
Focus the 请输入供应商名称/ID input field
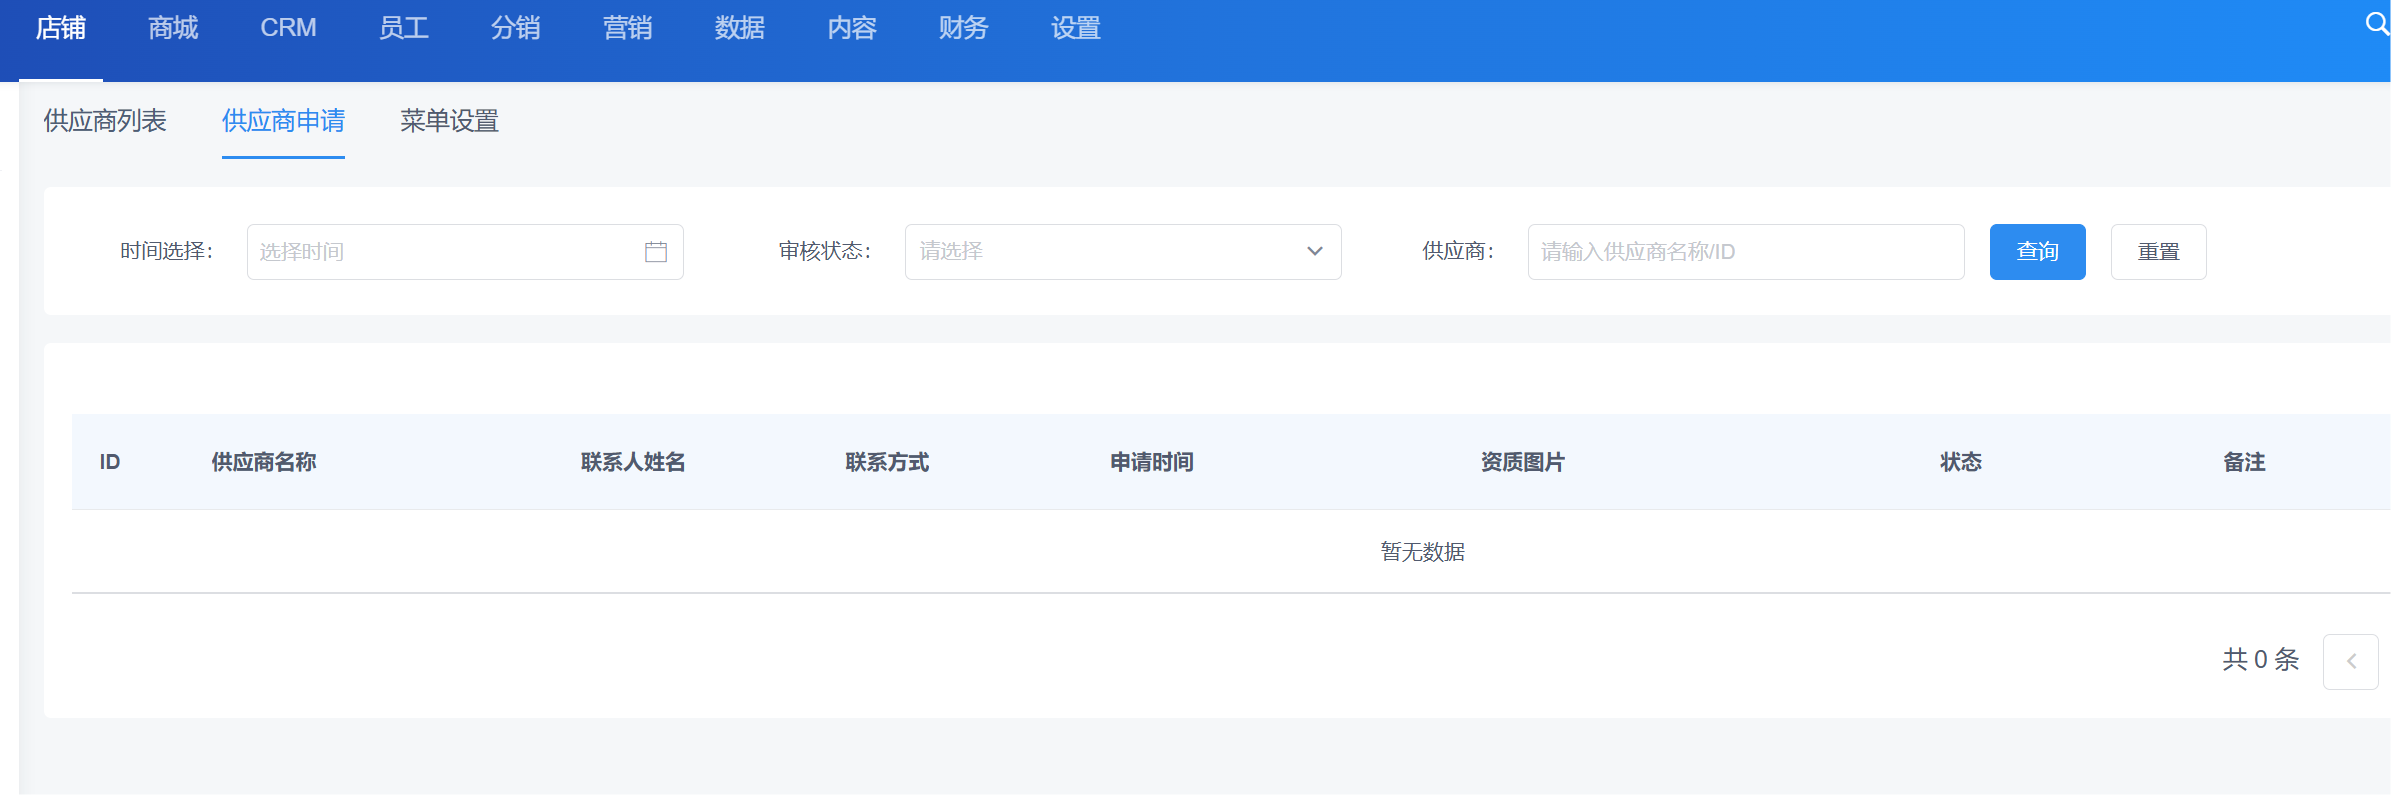(1746, 252)
